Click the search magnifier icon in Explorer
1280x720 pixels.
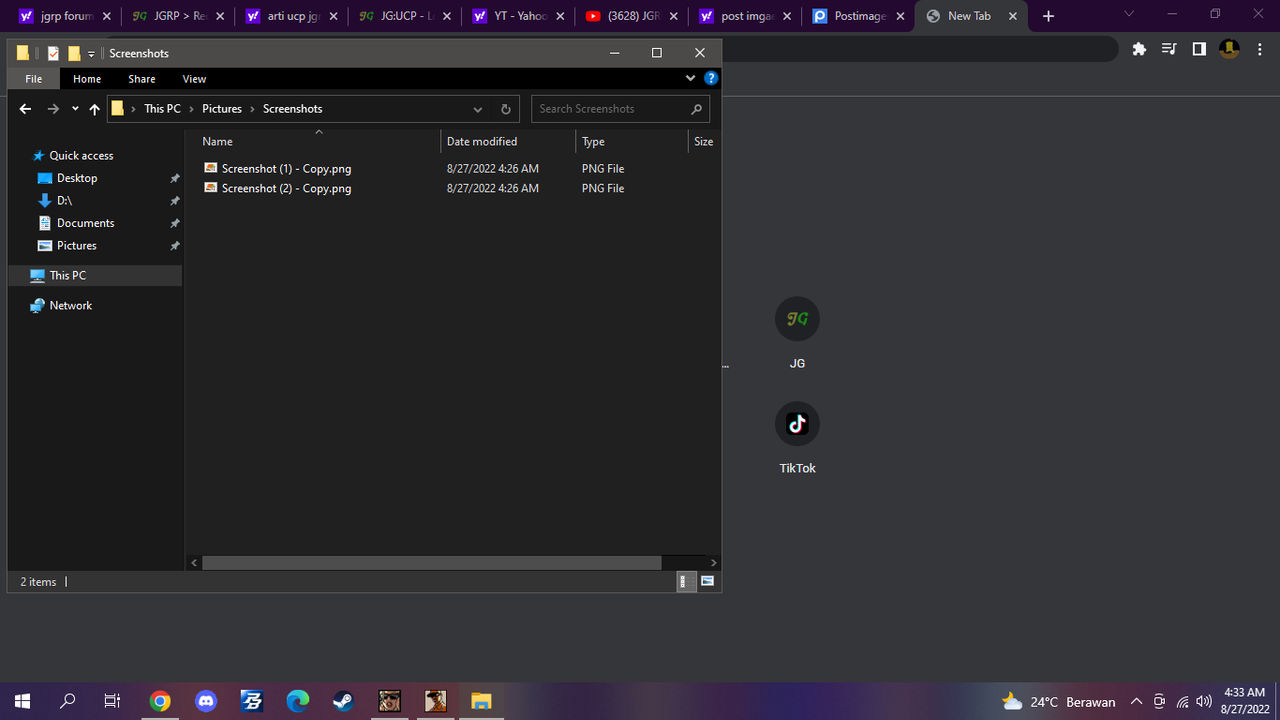pos(696,109)
